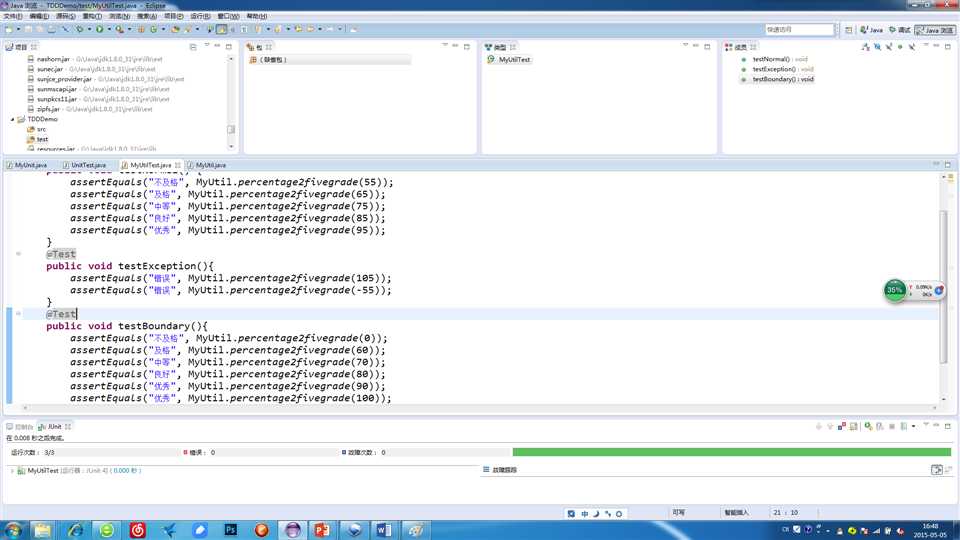Switch to the MyUnit.java editor tab

tap(26, 165)
